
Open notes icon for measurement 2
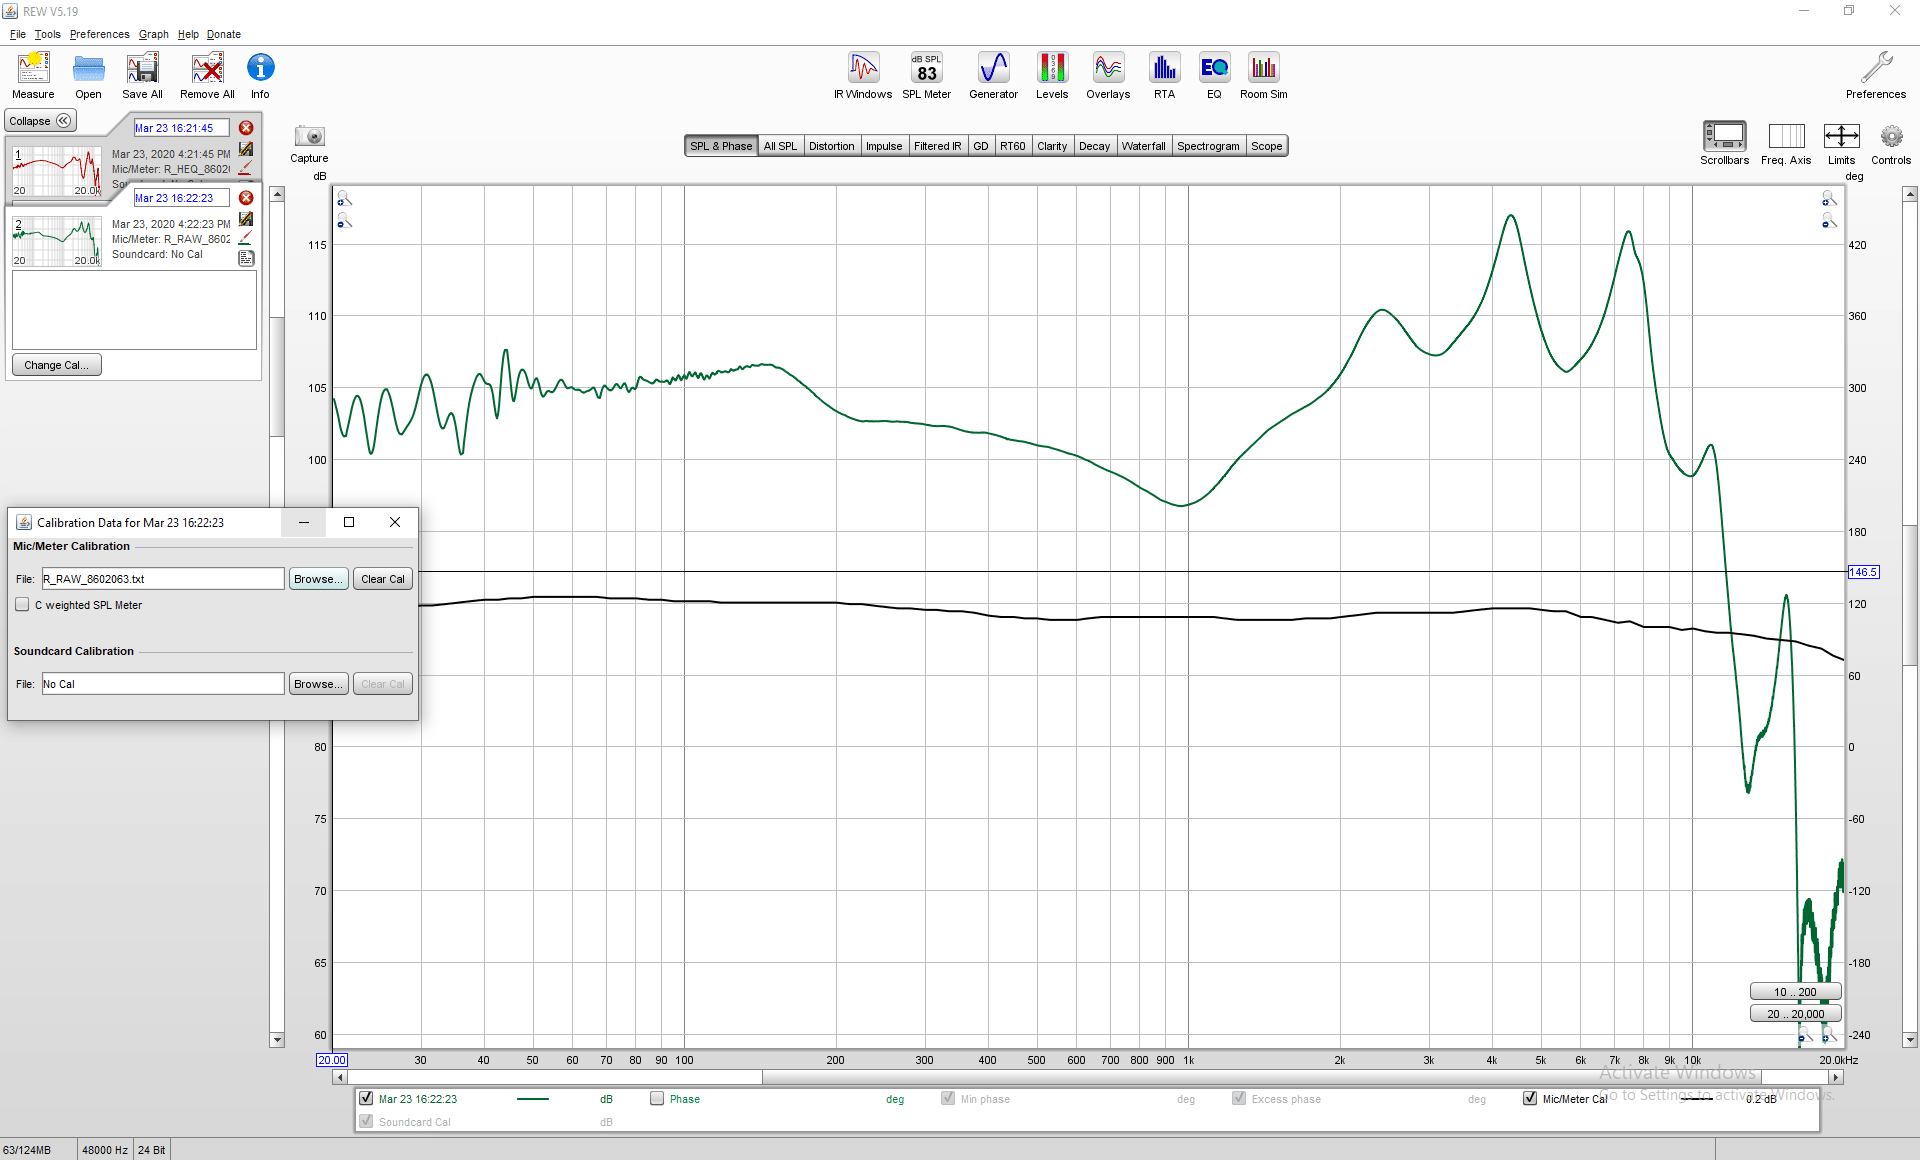(x=246, y=258)
